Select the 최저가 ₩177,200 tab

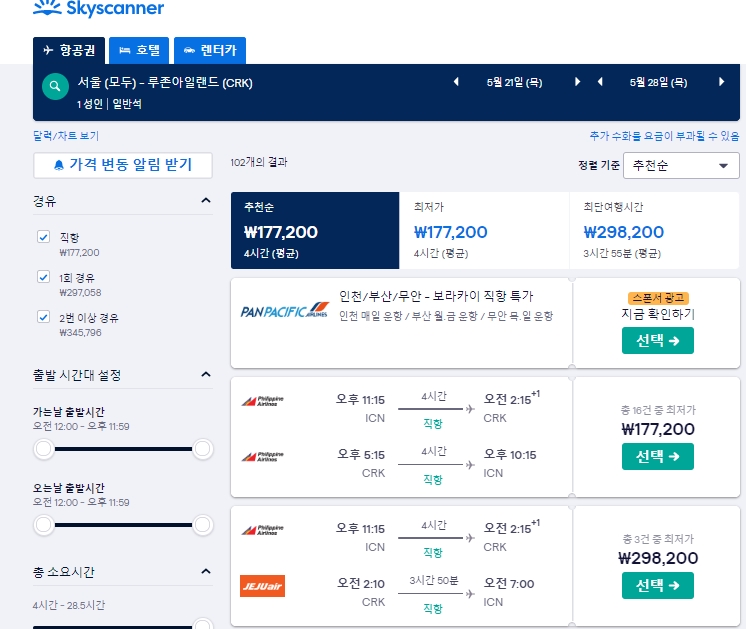click(x=484, y=230)
